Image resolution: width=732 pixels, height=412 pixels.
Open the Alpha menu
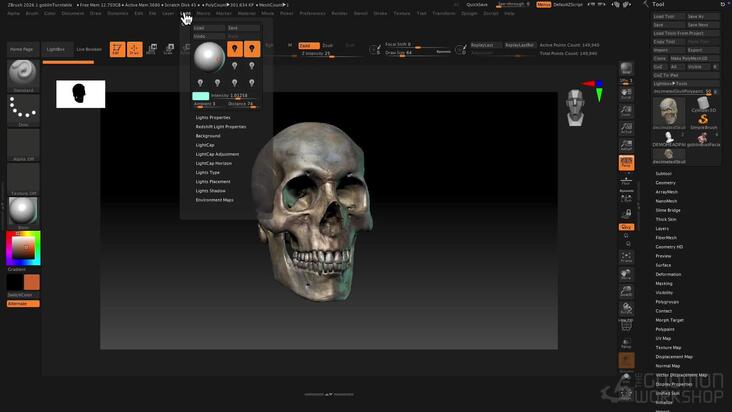(x=14, y=14)
